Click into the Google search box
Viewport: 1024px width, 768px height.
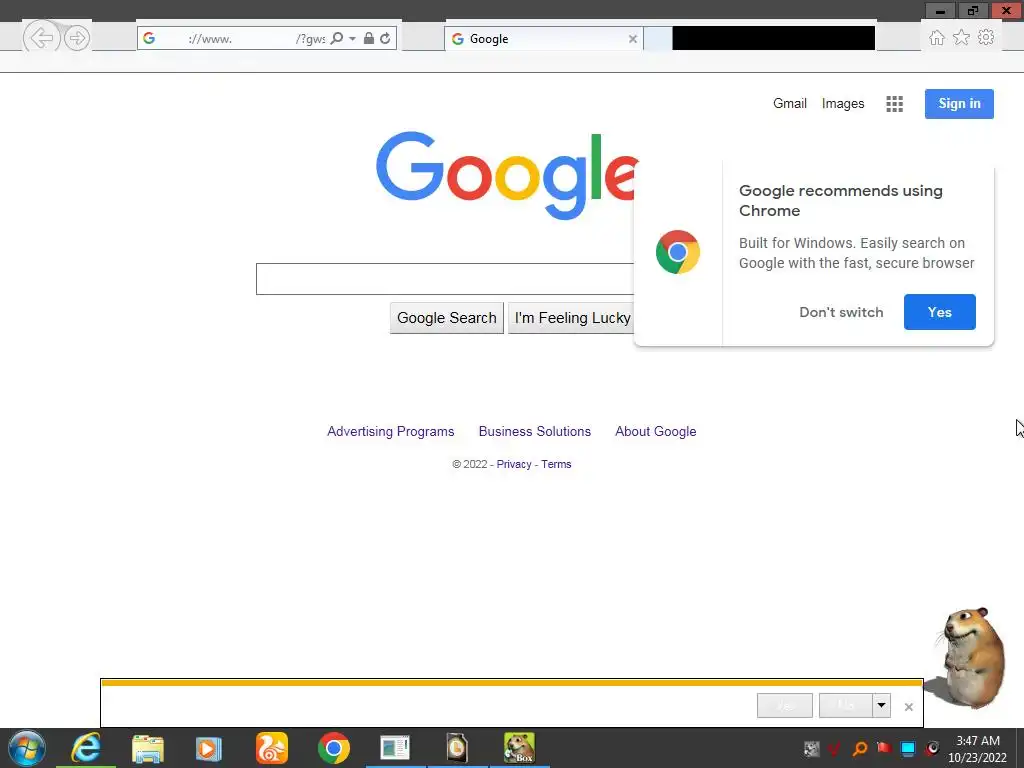(445, 279)
